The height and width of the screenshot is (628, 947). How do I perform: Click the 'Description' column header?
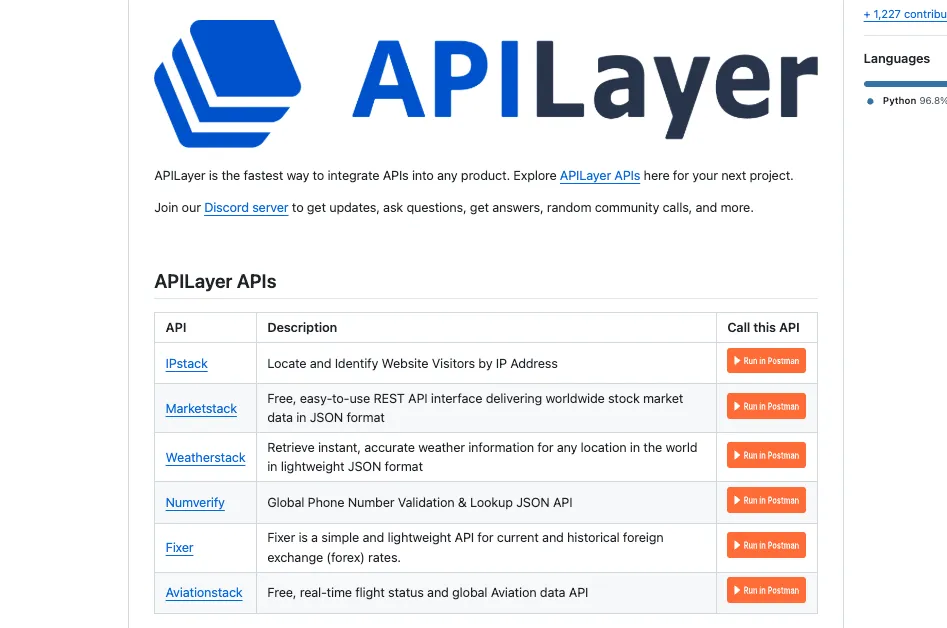[x=302, y=328]
